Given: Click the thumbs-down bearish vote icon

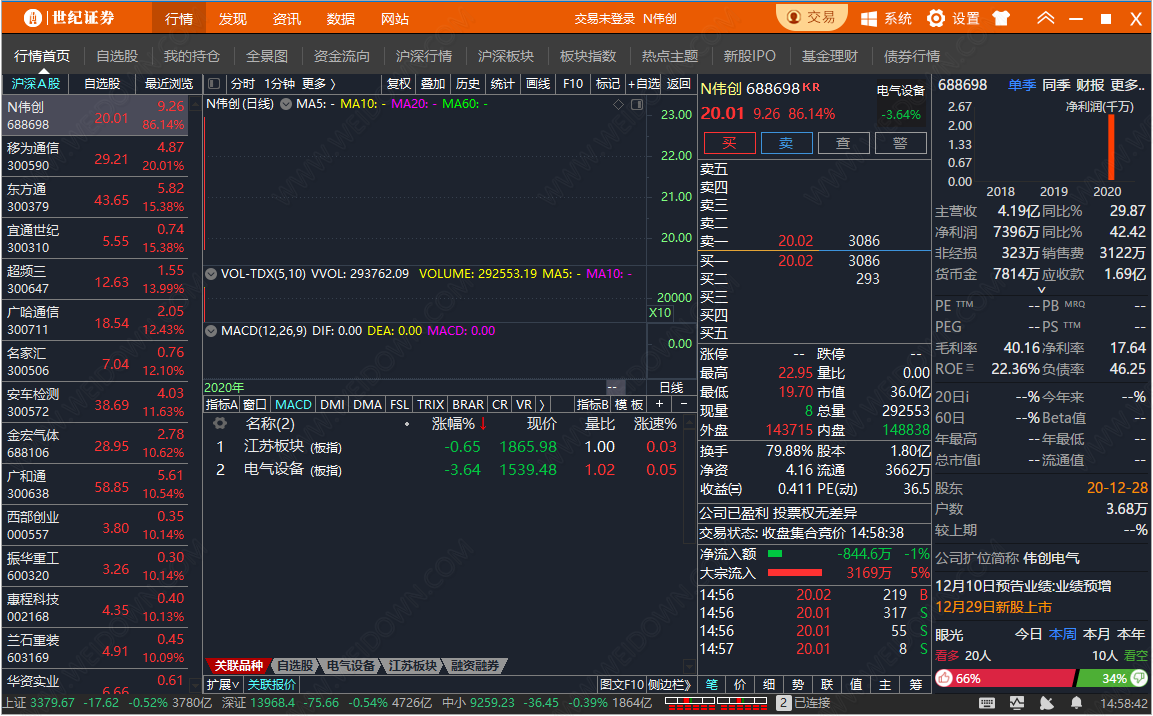Looking at the screenshot, I should [1139, 678].
